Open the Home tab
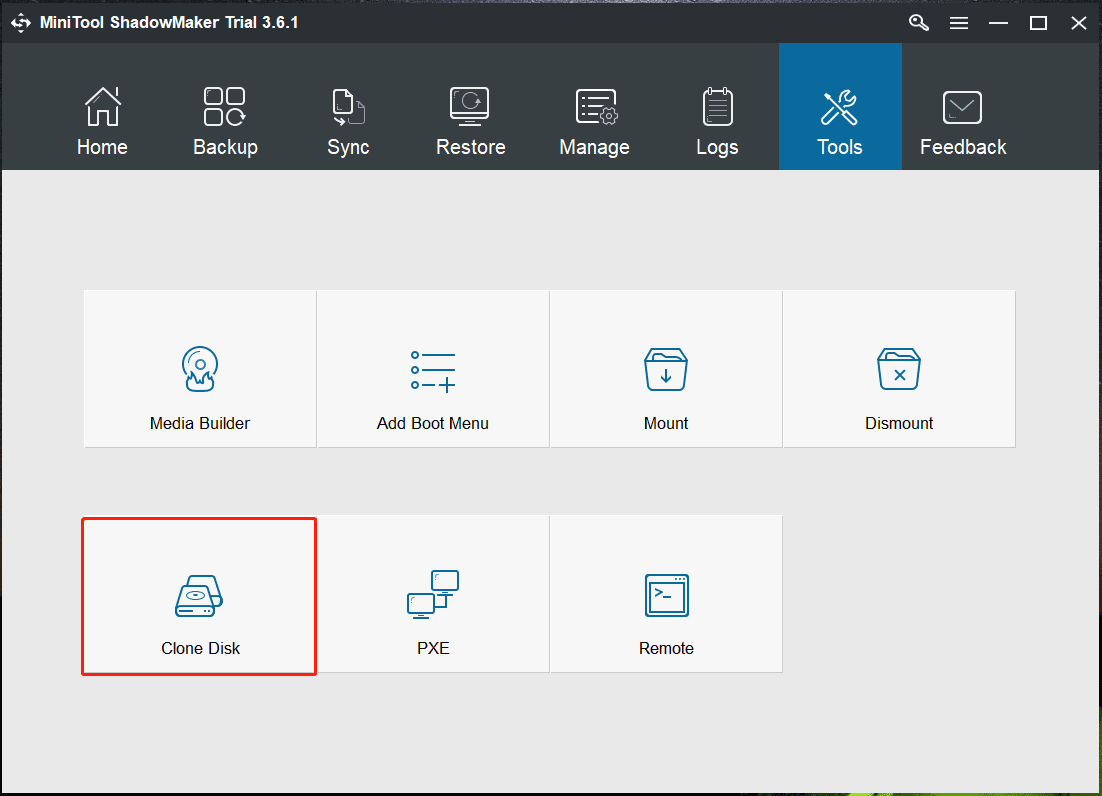This screenshot has width=1102, height=796. [103, 121]
